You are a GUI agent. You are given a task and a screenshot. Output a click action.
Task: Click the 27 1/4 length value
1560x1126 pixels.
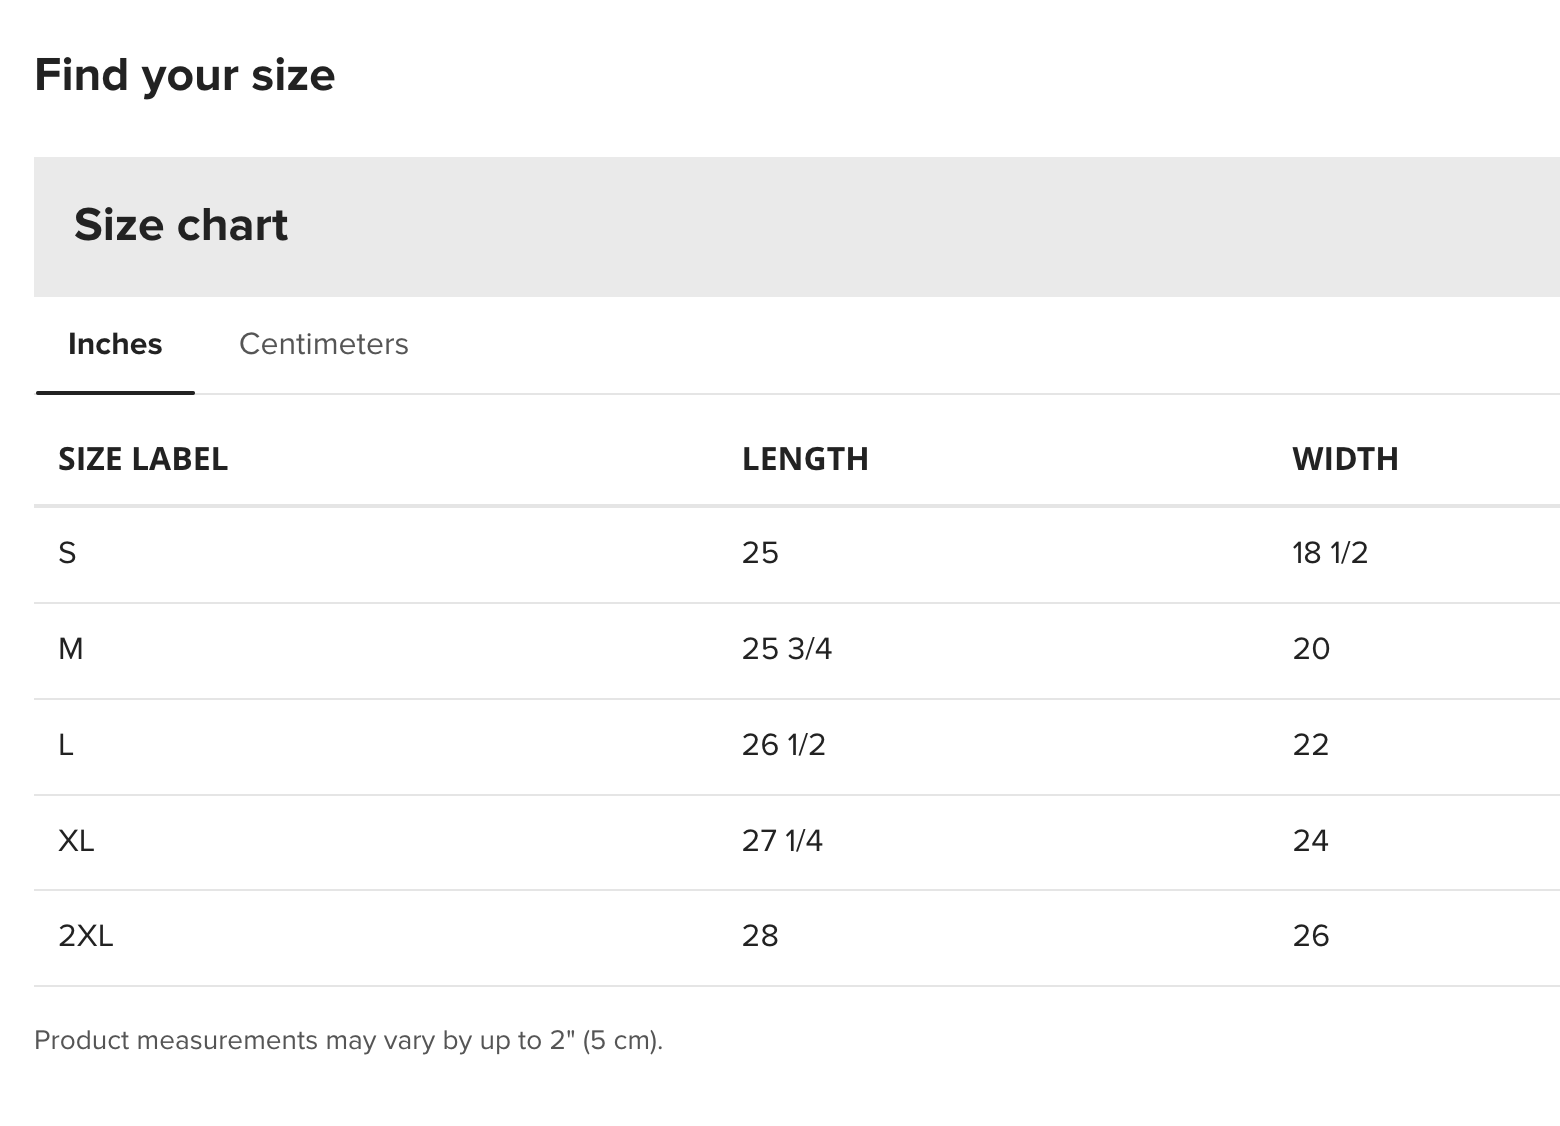[x=782, y=841]
